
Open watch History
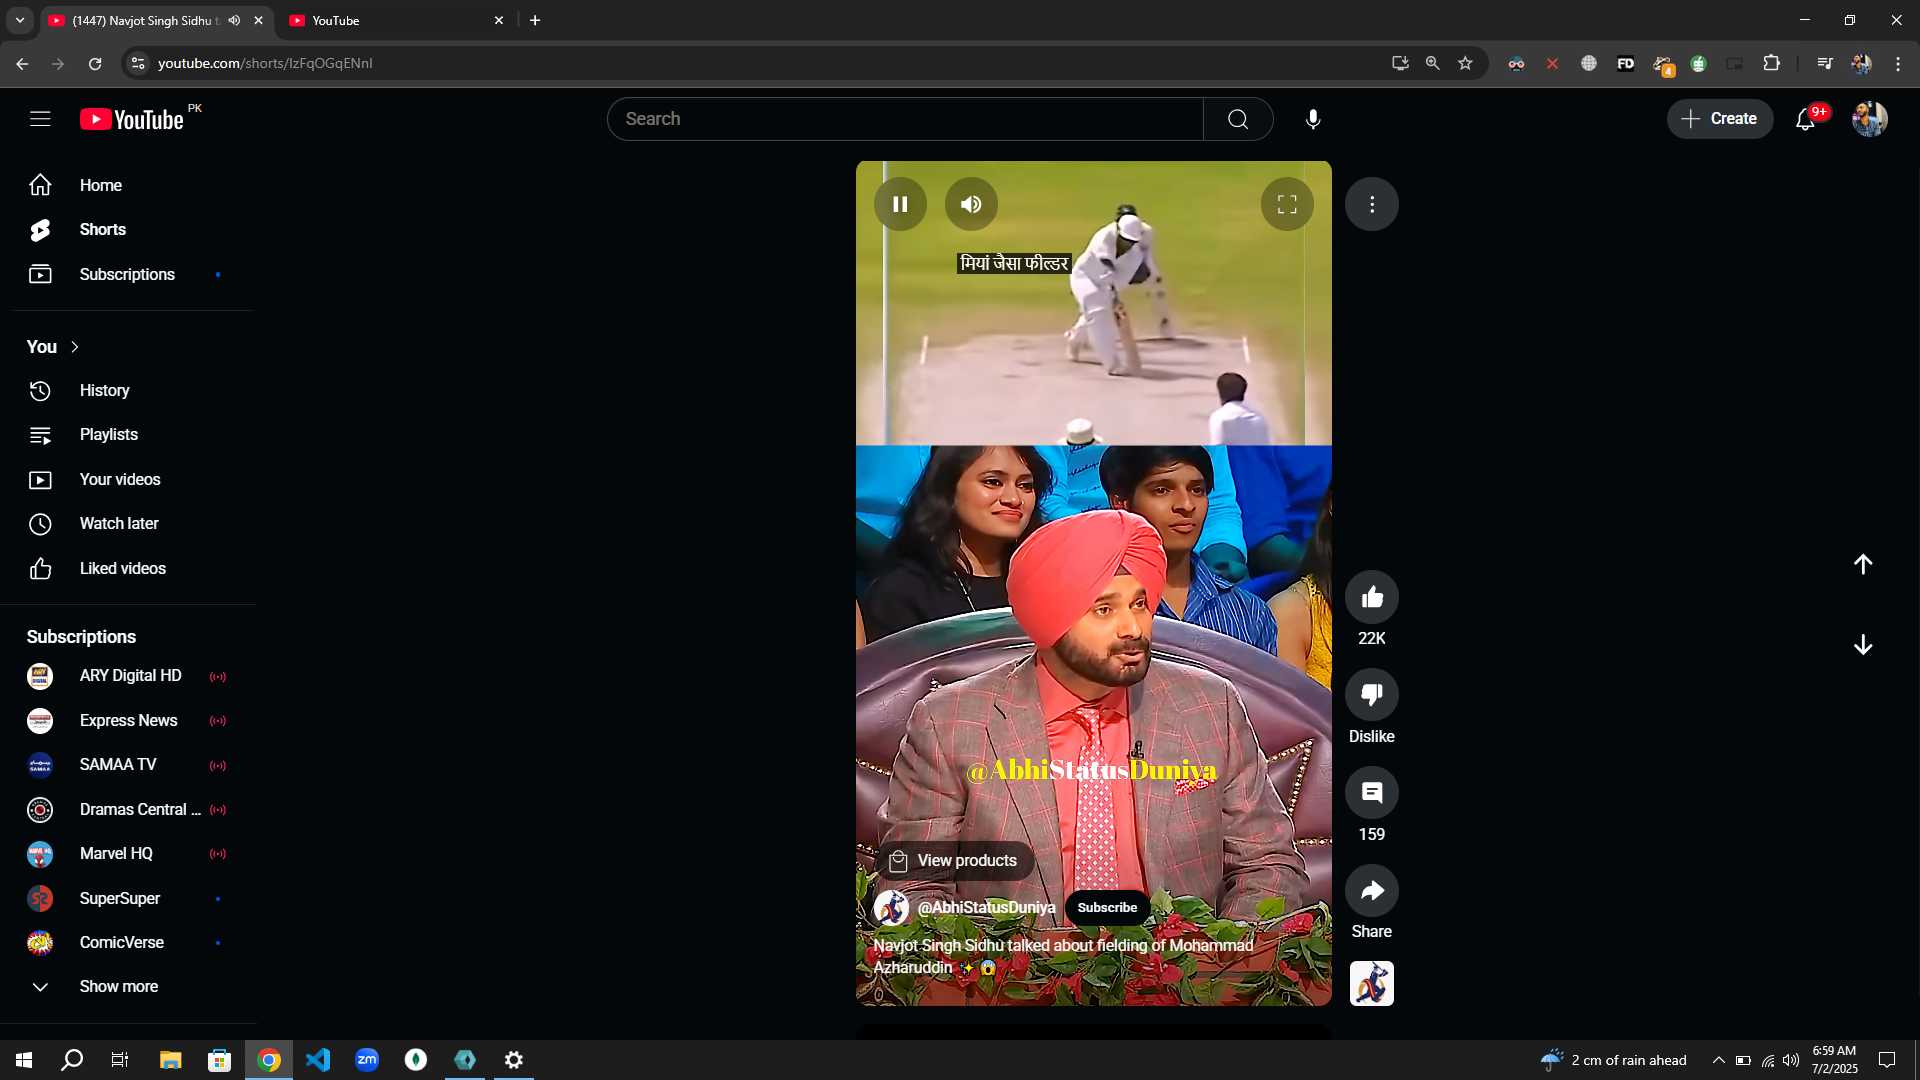128,390
